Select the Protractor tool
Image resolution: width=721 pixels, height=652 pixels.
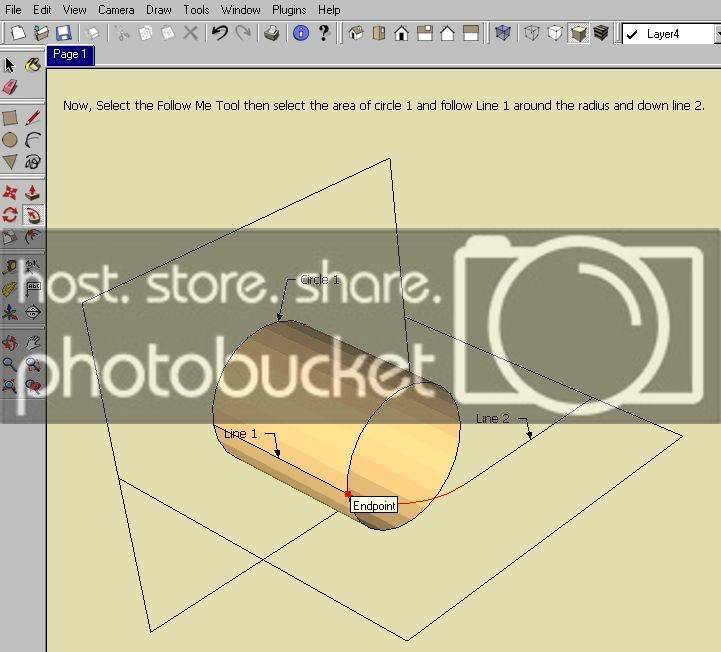[x=10, y=289]
